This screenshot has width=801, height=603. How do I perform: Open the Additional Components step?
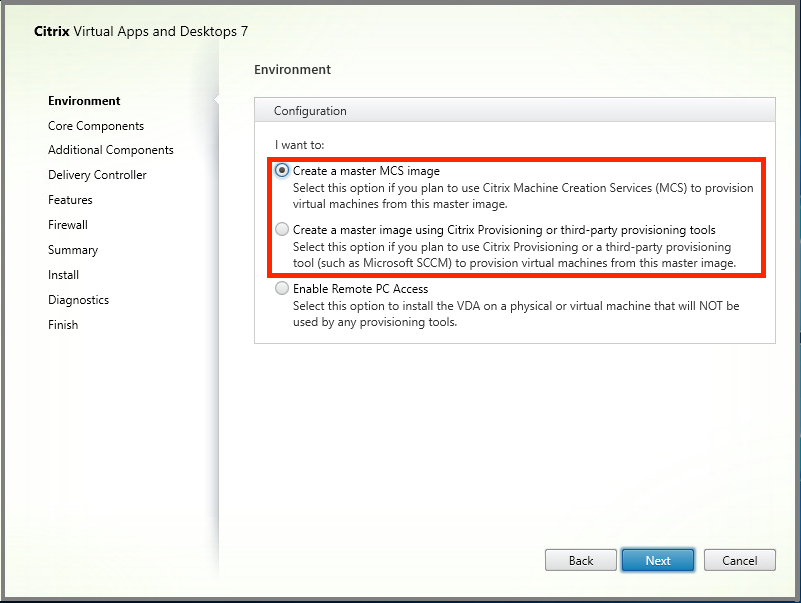[x=111, y=150]
